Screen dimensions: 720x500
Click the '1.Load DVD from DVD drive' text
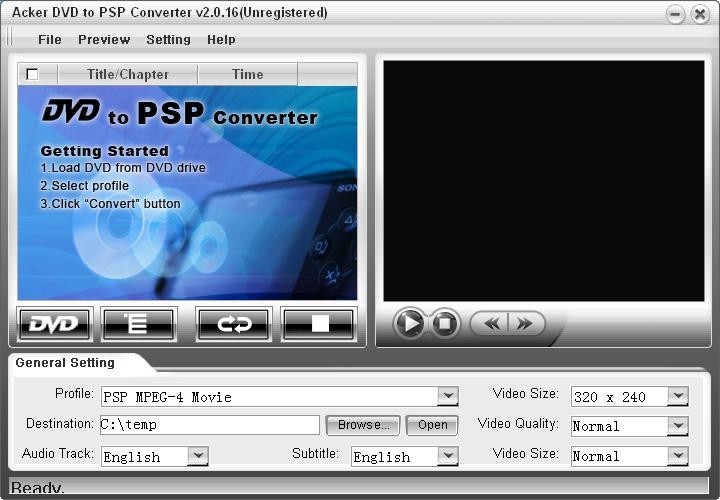pos(123,168)
